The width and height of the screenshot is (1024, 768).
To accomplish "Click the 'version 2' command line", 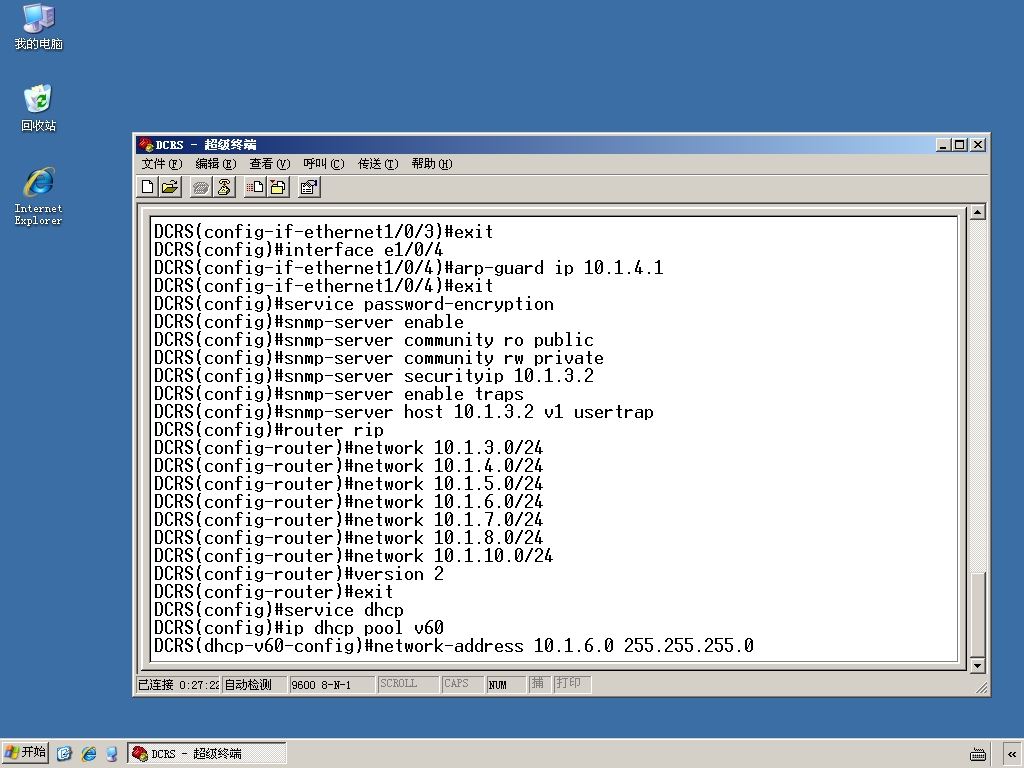I will click(298, 574).
